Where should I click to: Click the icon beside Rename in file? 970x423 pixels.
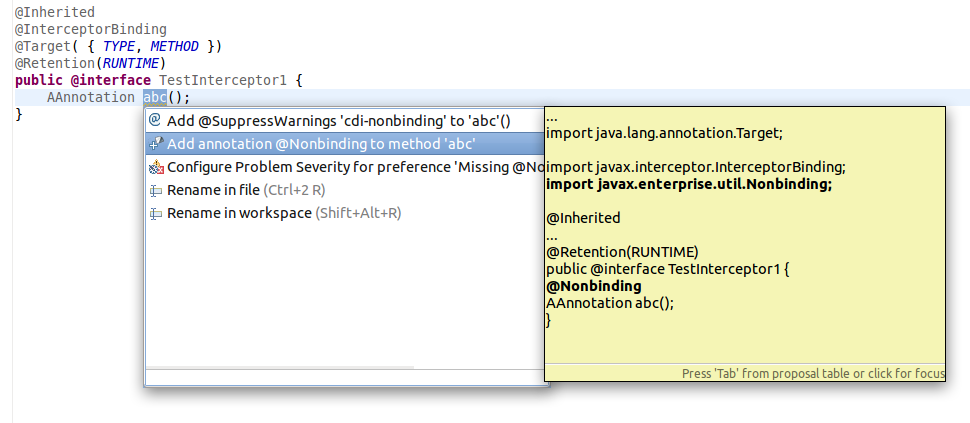(155, 190)
